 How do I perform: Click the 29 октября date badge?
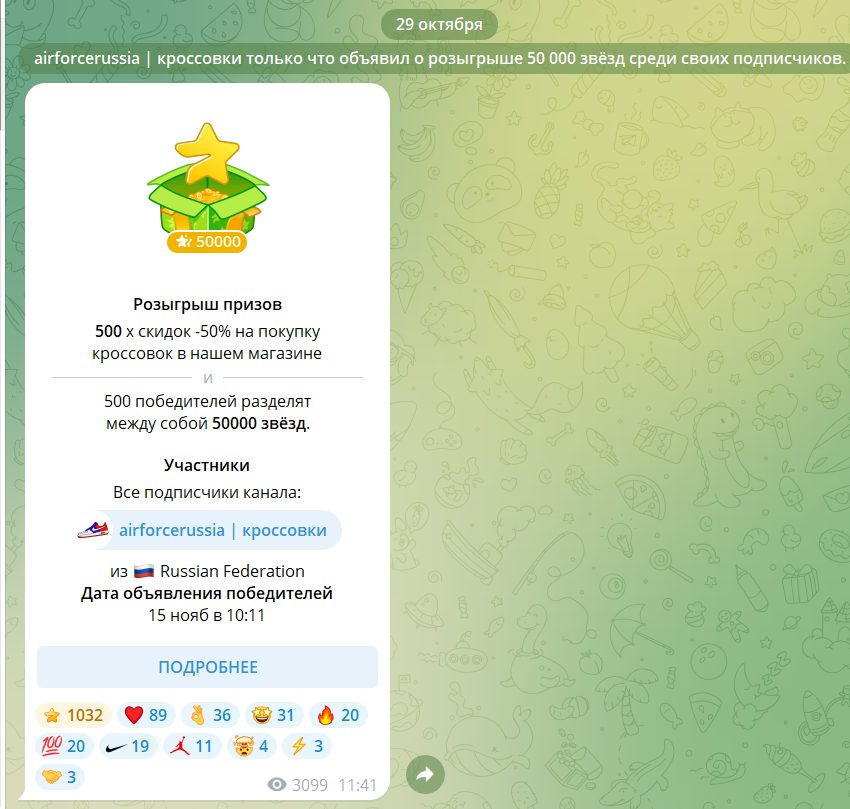pyautogui.click(x=439, y=24)
